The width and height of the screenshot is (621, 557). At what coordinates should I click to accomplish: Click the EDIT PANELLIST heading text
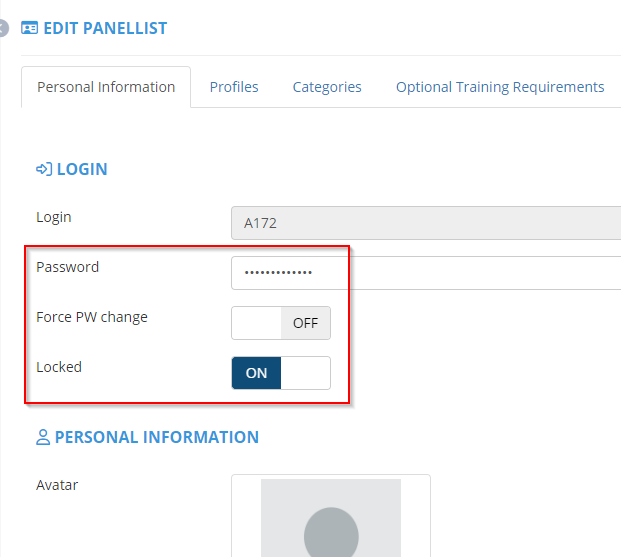pyautogui.click(x=105, y=28)
